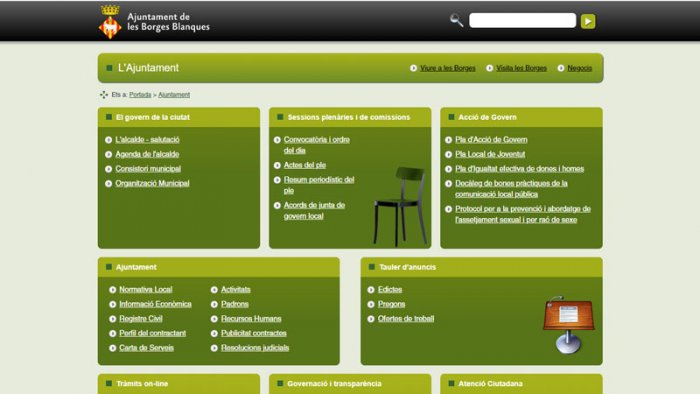Open Convocatòria i ordre del dia link

tap(317, 145)
